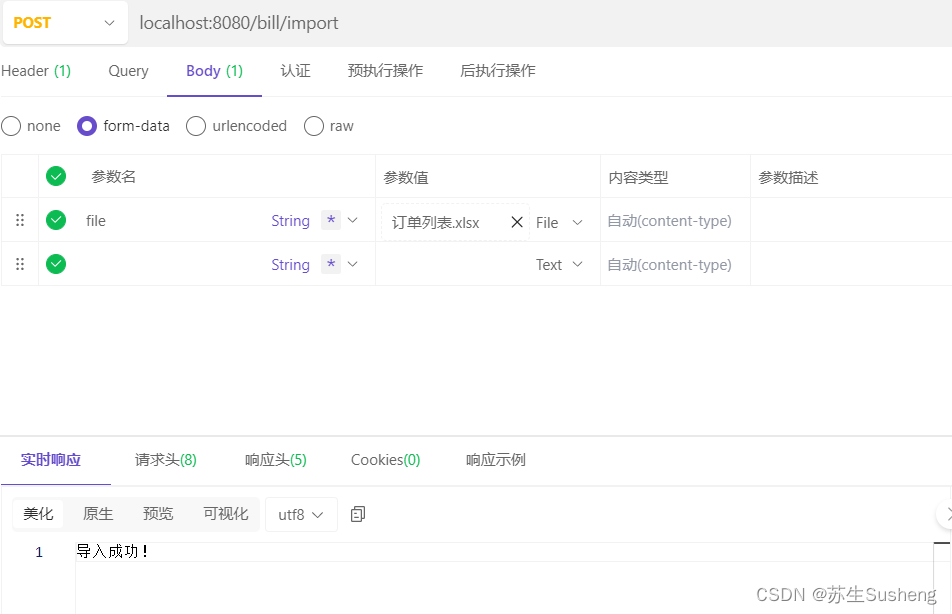This screenshot has width=952, height=614.
Task: Click the String type label in empty row
Action: (x=290, y=265)
